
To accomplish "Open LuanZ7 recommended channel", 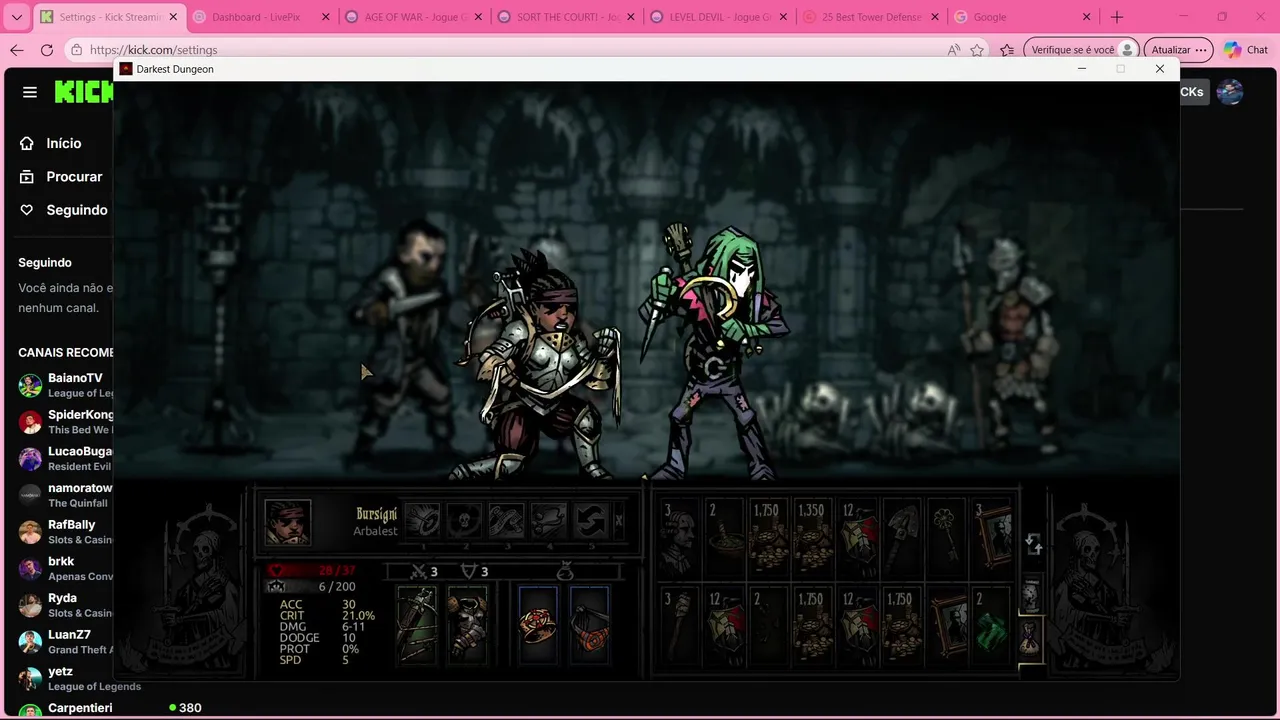I will (x=66, y=642).
